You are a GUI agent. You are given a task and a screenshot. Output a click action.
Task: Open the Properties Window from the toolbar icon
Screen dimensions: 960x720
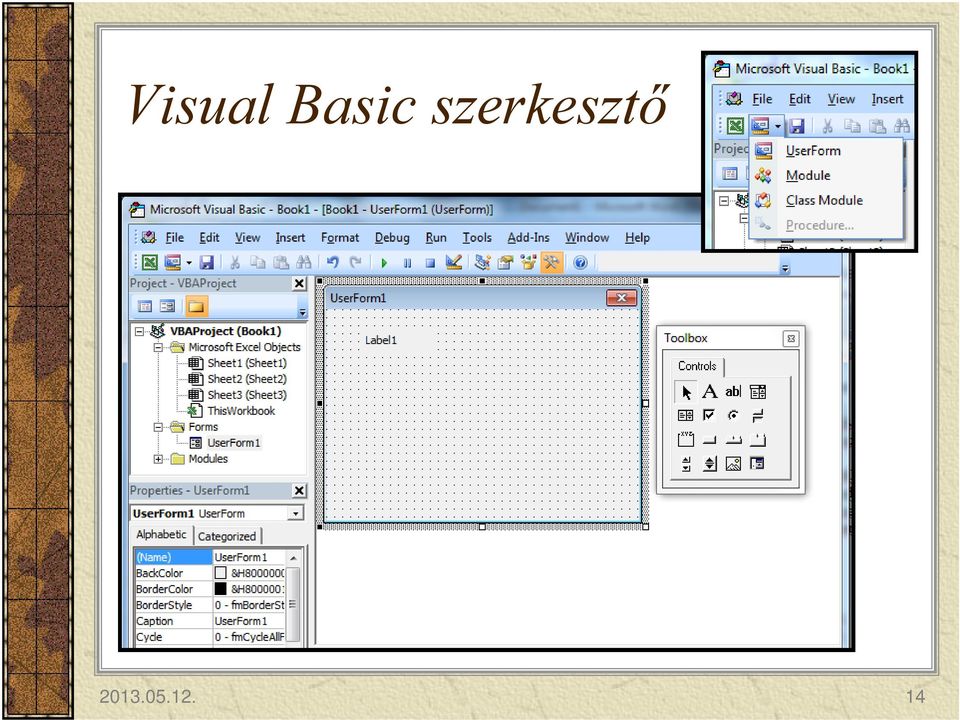tap(505, 263)
